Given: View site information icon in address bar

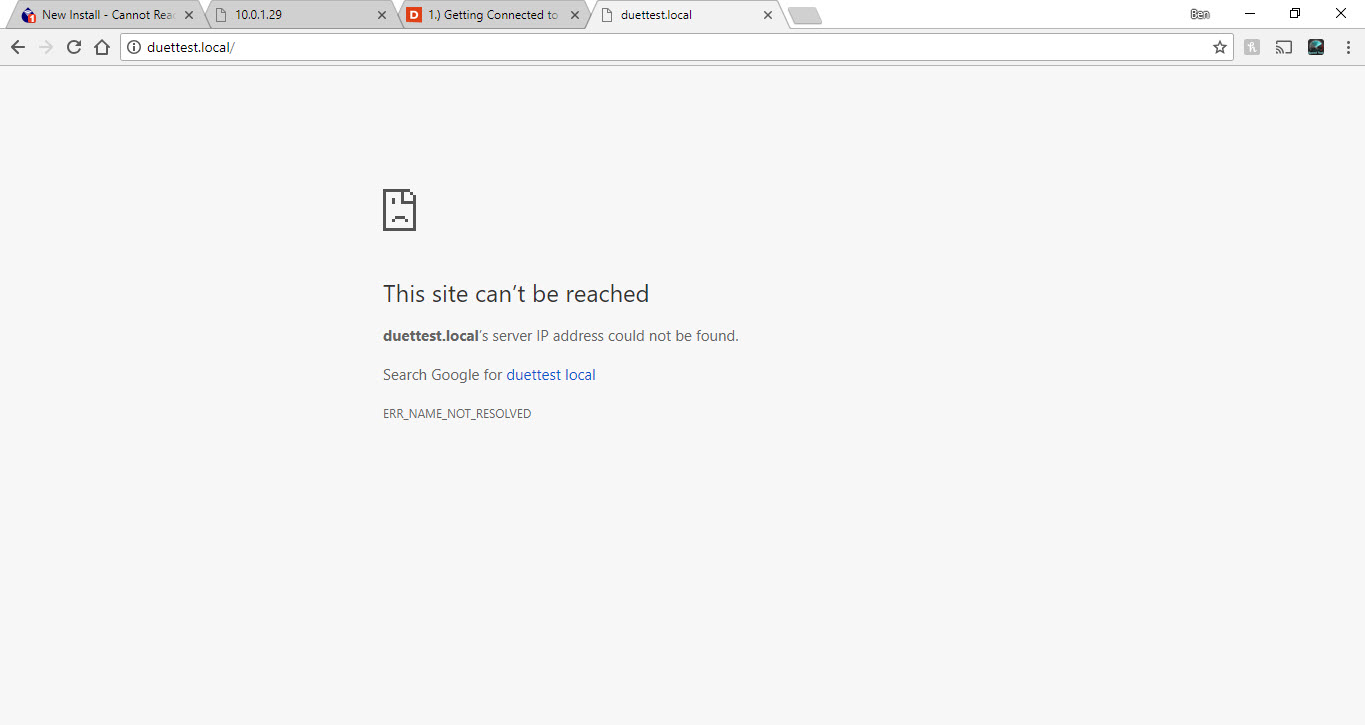Looking at the screenshot, I should [x=134, y=47].
